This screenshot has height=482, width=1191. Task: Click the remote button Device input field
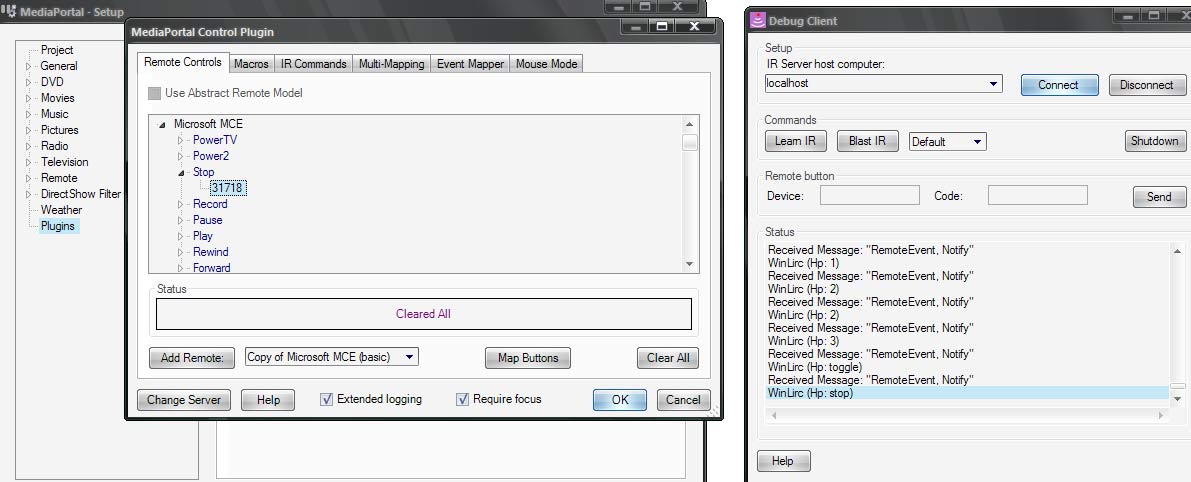[x=869, y=196]
